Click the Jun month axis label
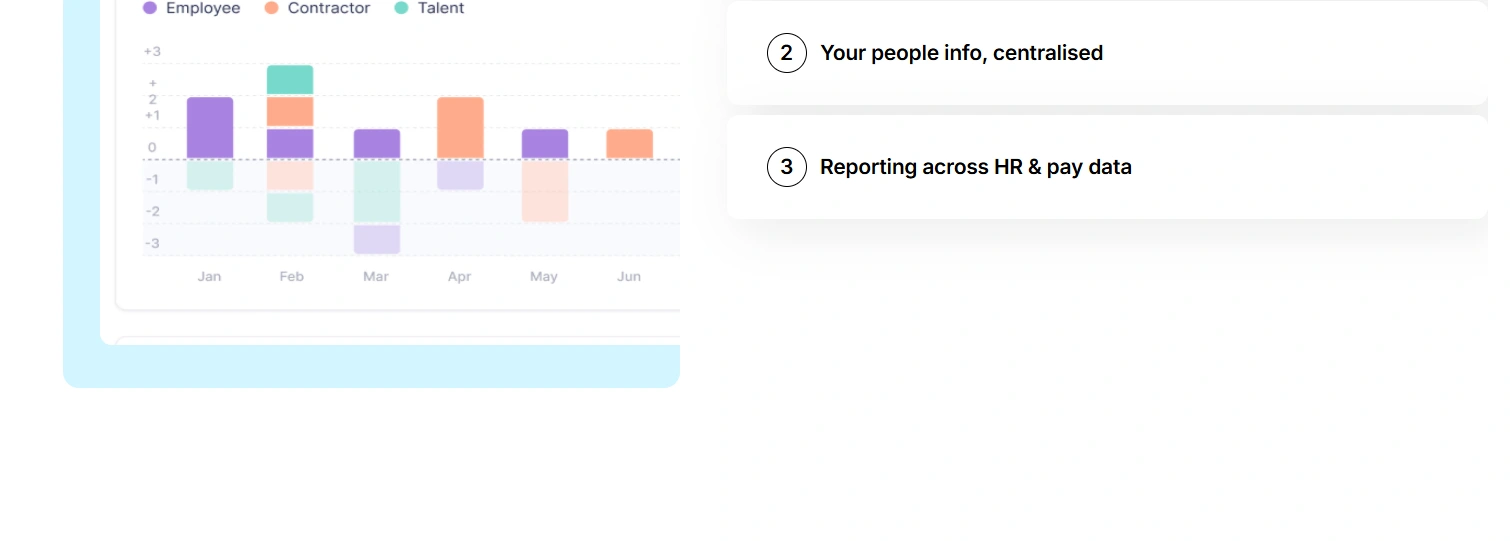This screenshot has width=1510, height=541. click(x=629, y=276)
